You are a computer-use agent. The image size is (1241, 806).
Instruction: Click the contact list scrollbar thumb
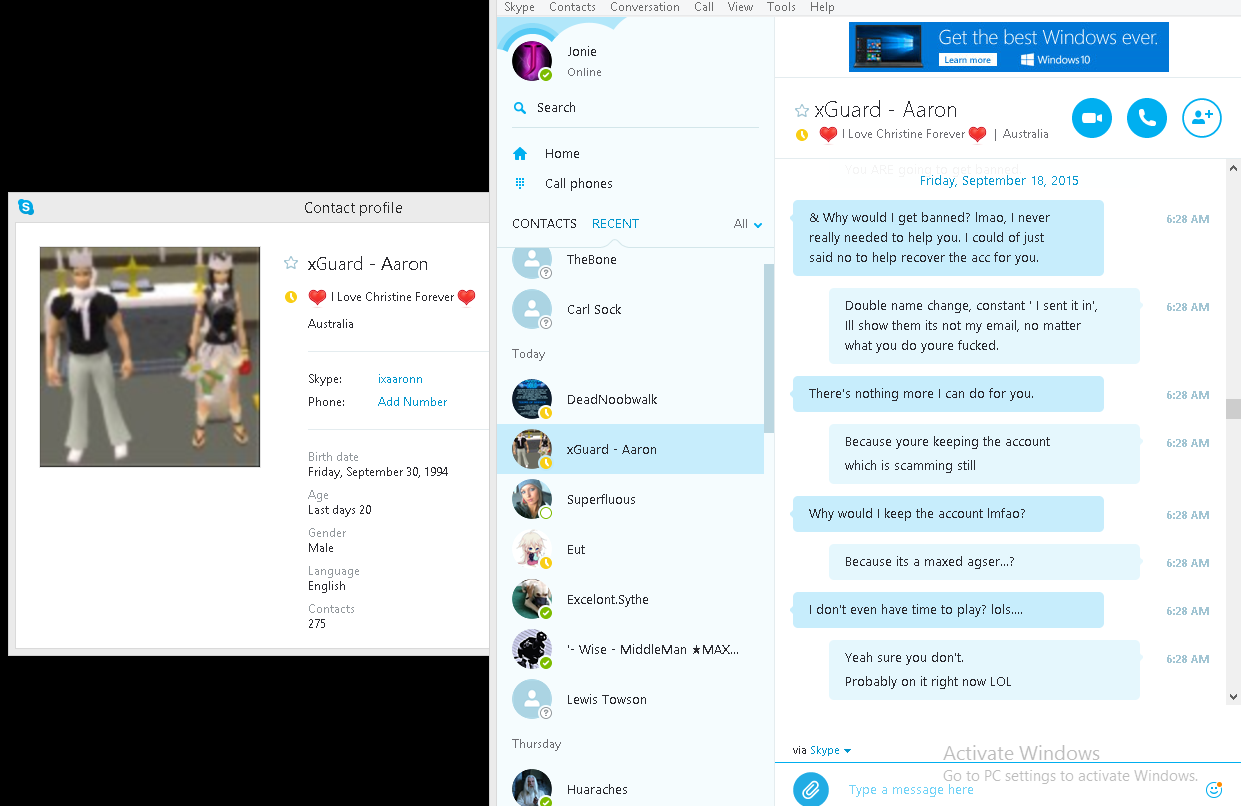(768, 348)
